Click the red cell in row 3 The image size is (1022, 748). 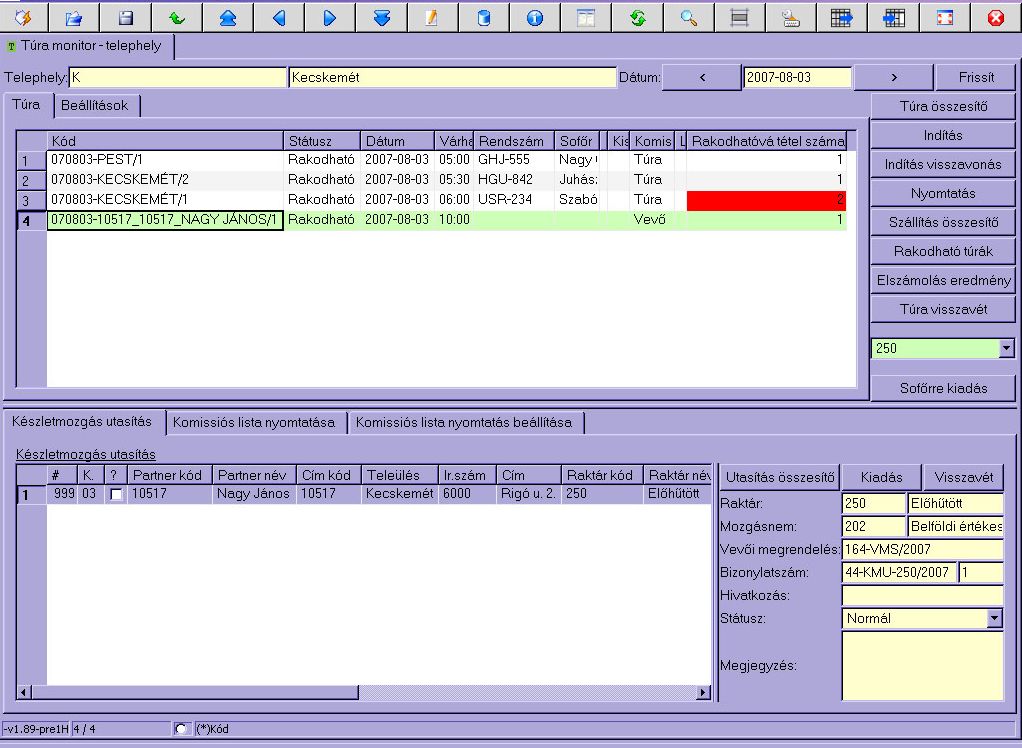[x=766, y=200]
